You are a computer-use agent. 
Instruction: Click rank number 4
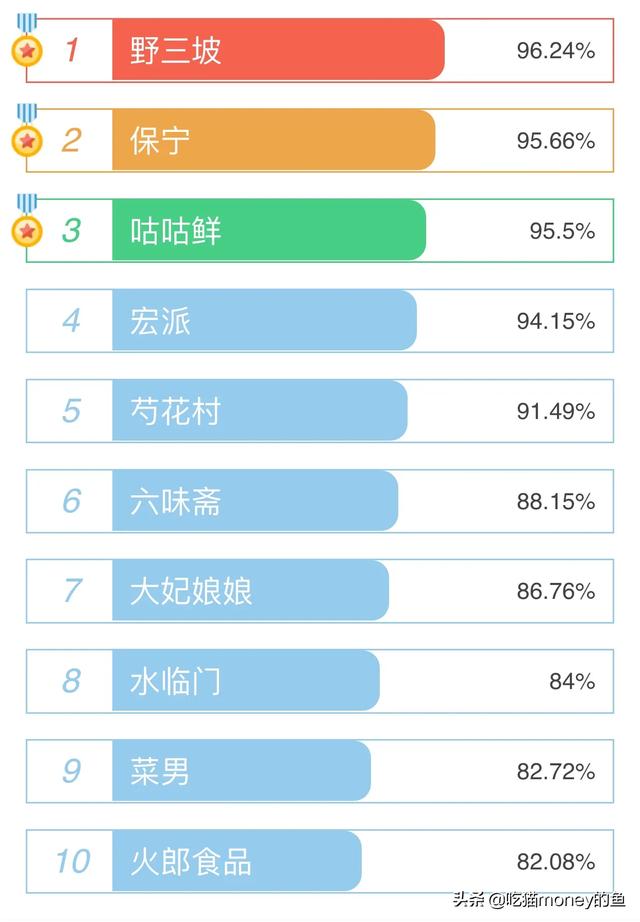click(71, 321)
